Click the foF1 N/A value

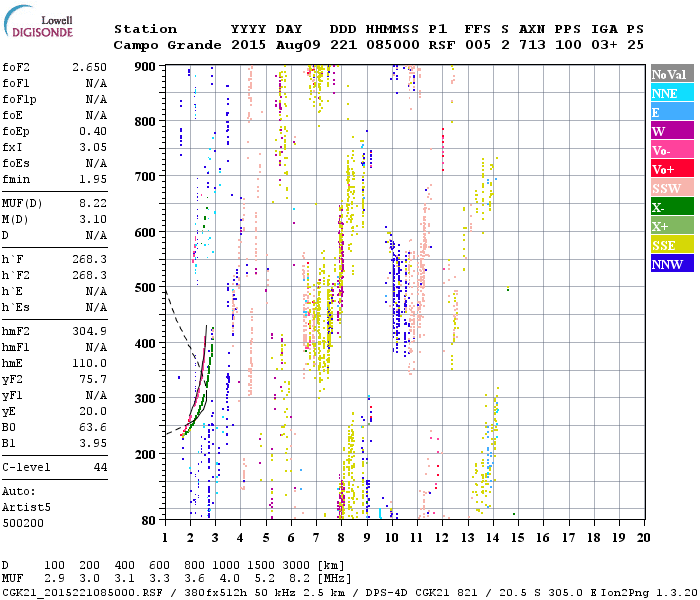(x=96, y=83)
